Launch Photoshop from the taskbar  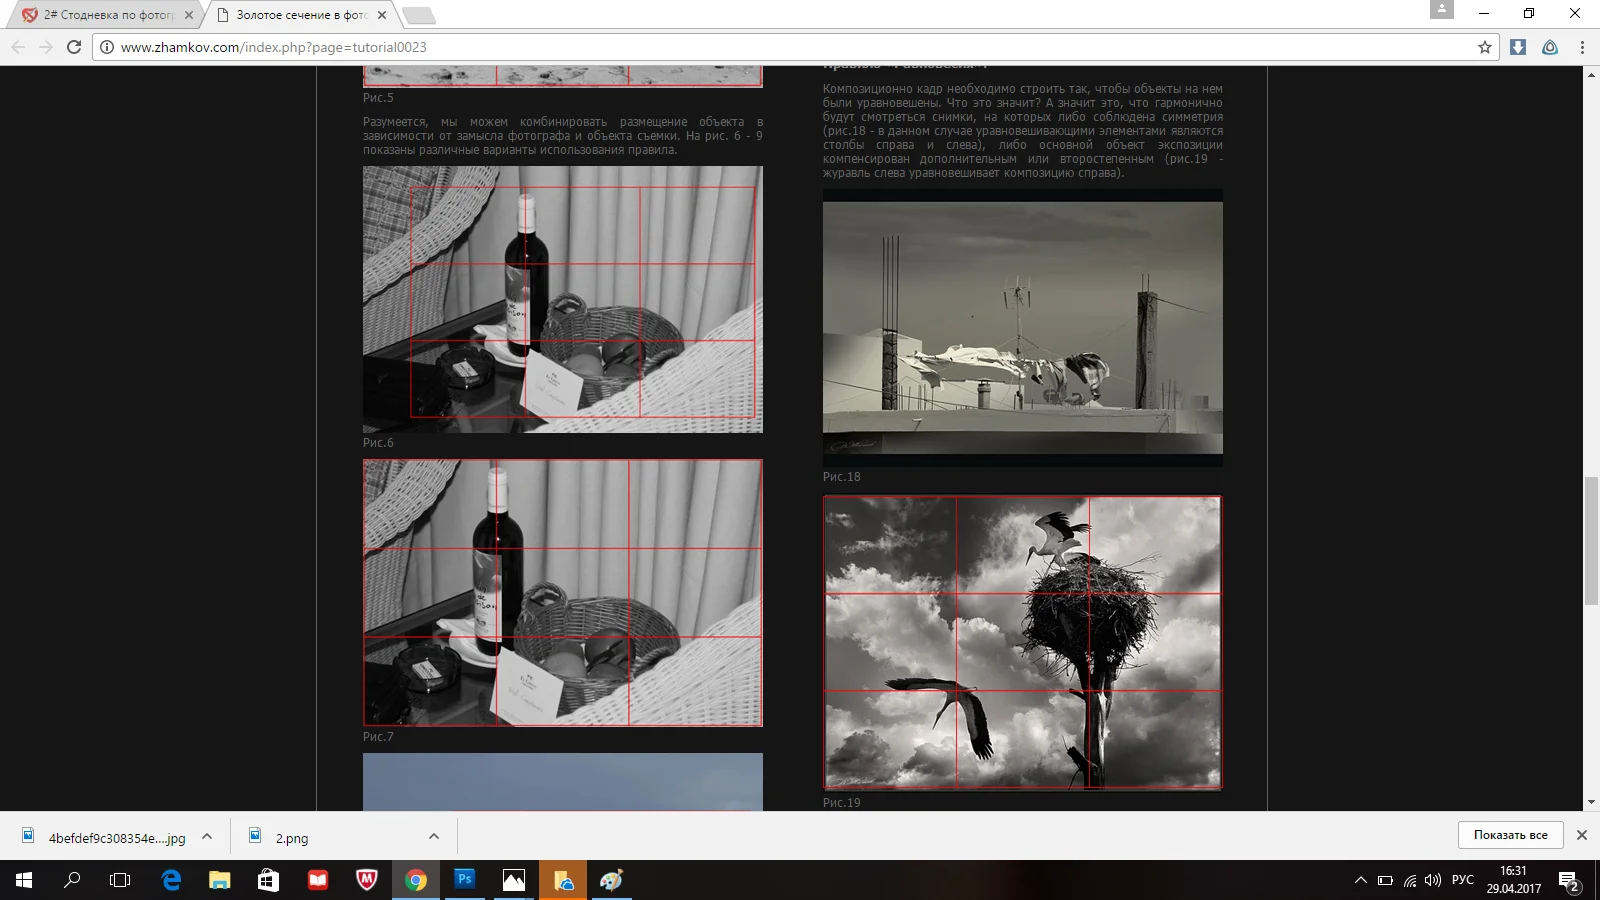point(464,881)
